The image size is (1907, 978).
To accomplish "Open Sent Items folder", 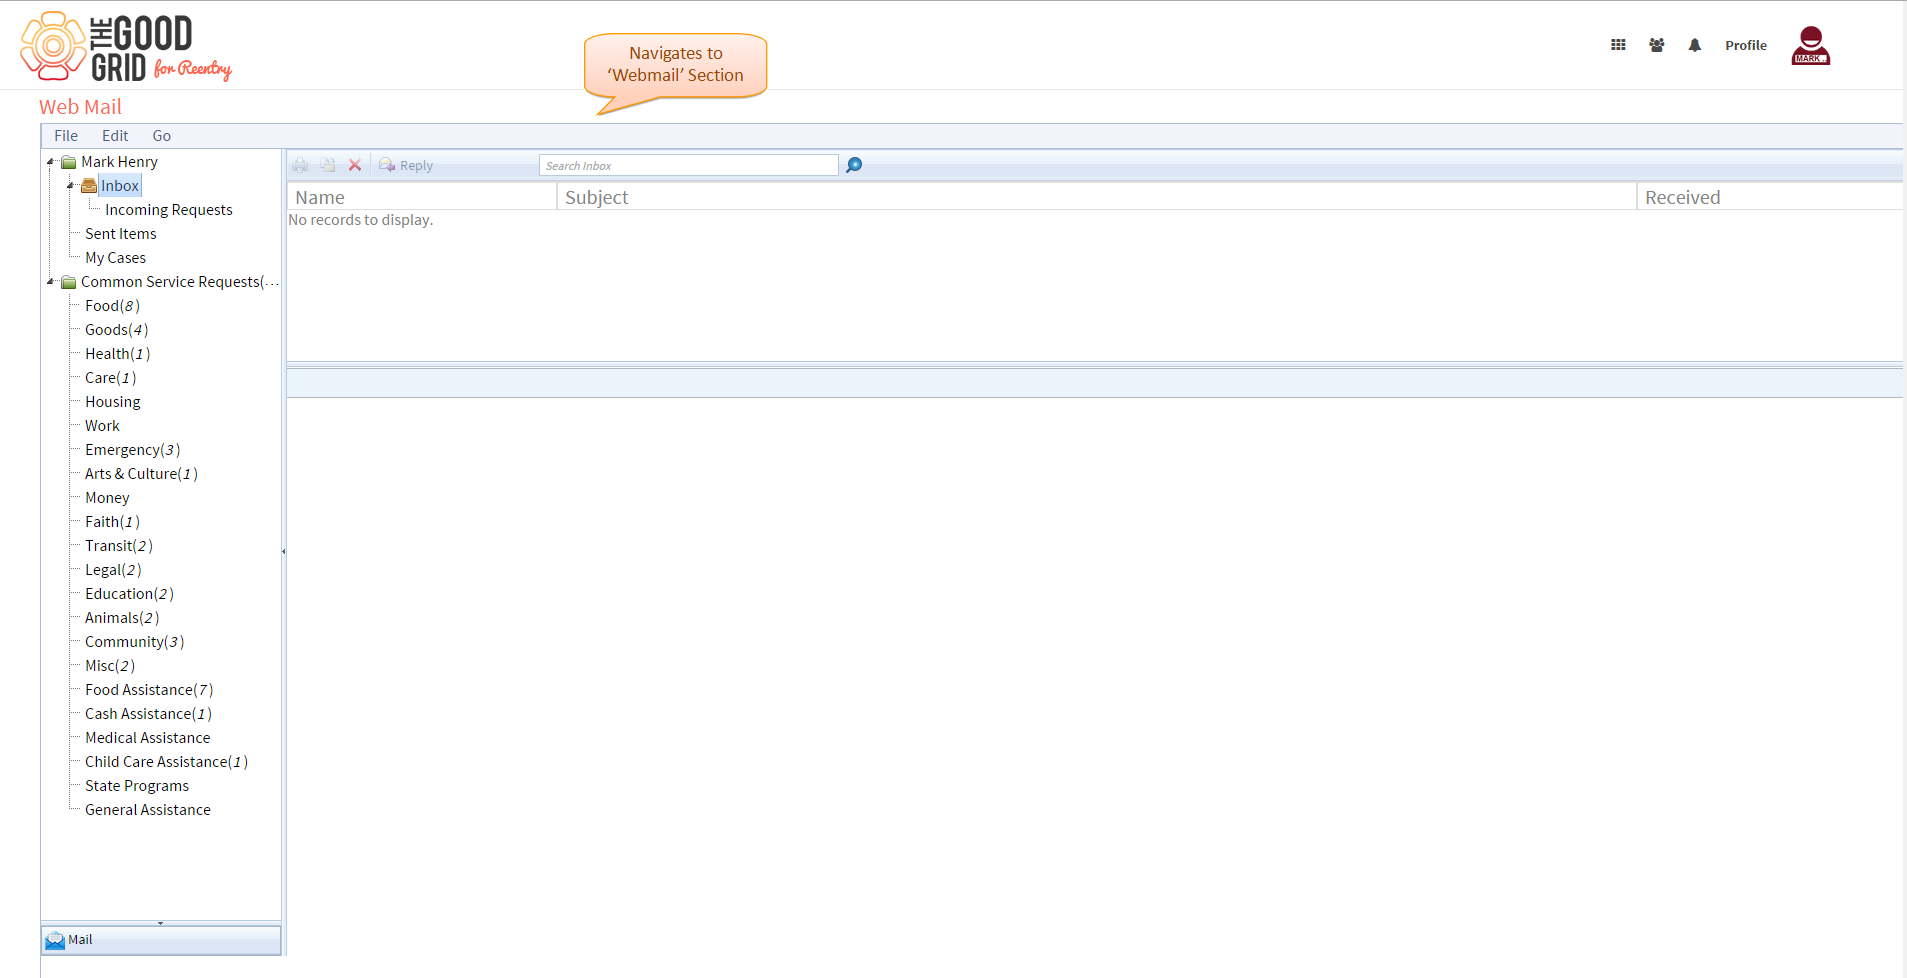I will click(121, 234).
